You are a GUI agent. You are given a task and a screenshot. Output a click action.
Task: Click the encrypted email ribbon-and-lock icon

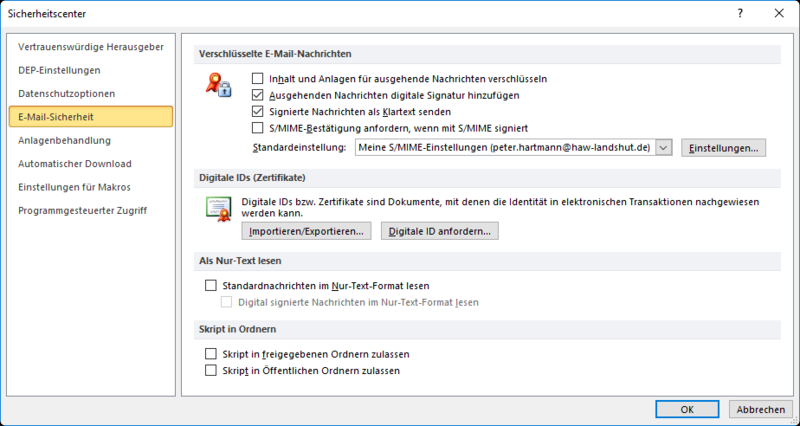[218, 84]
